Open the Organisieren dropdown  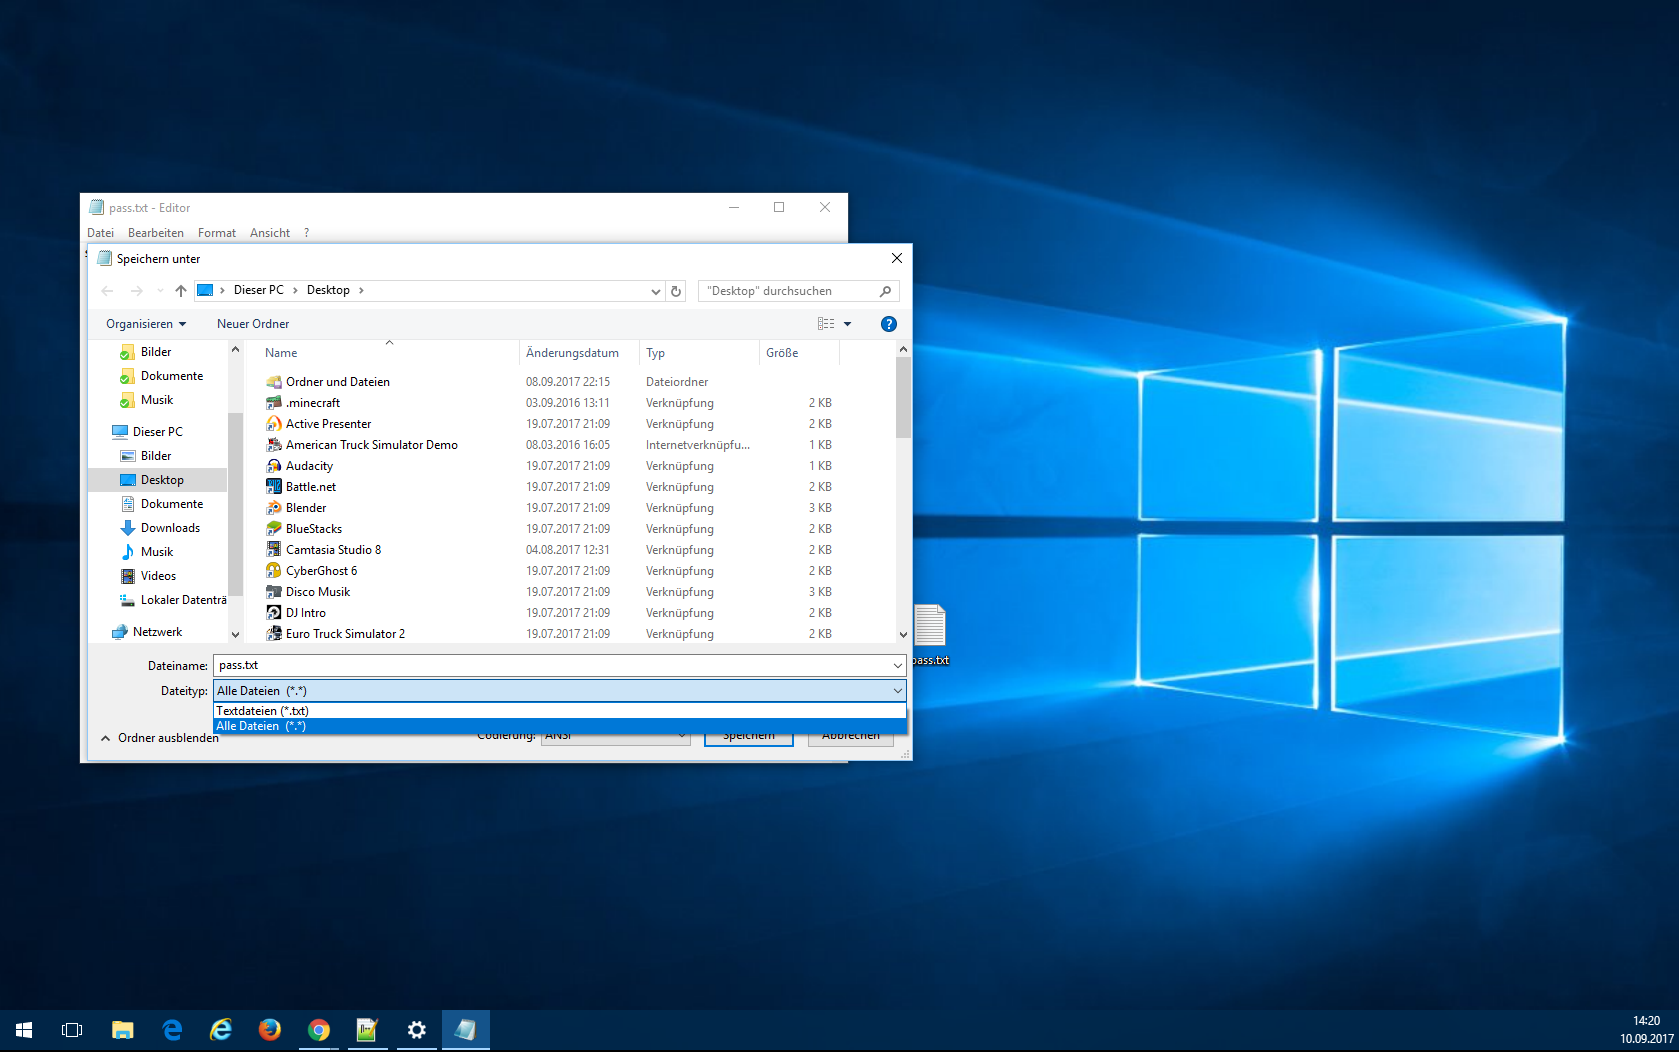pyautogui.click(x=146, y=324)
